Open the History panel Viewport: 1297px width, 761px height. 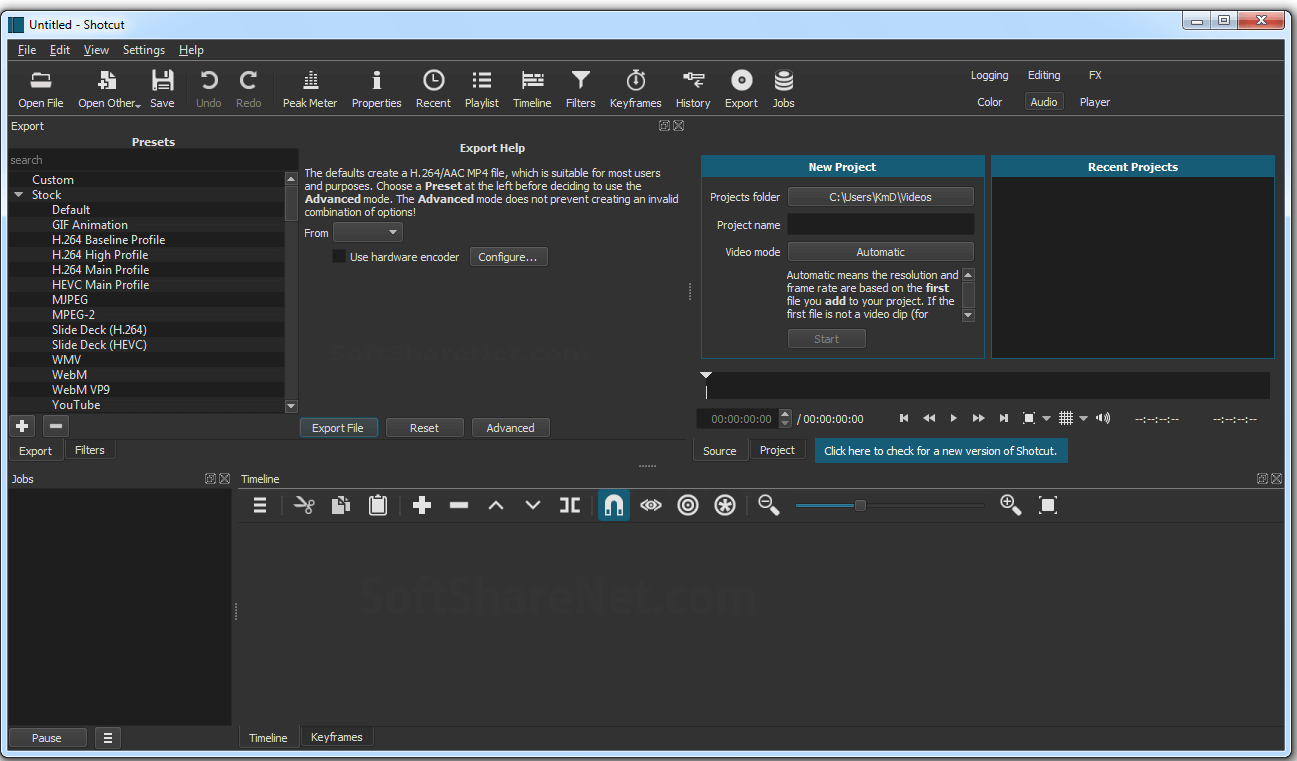(693, 89)
